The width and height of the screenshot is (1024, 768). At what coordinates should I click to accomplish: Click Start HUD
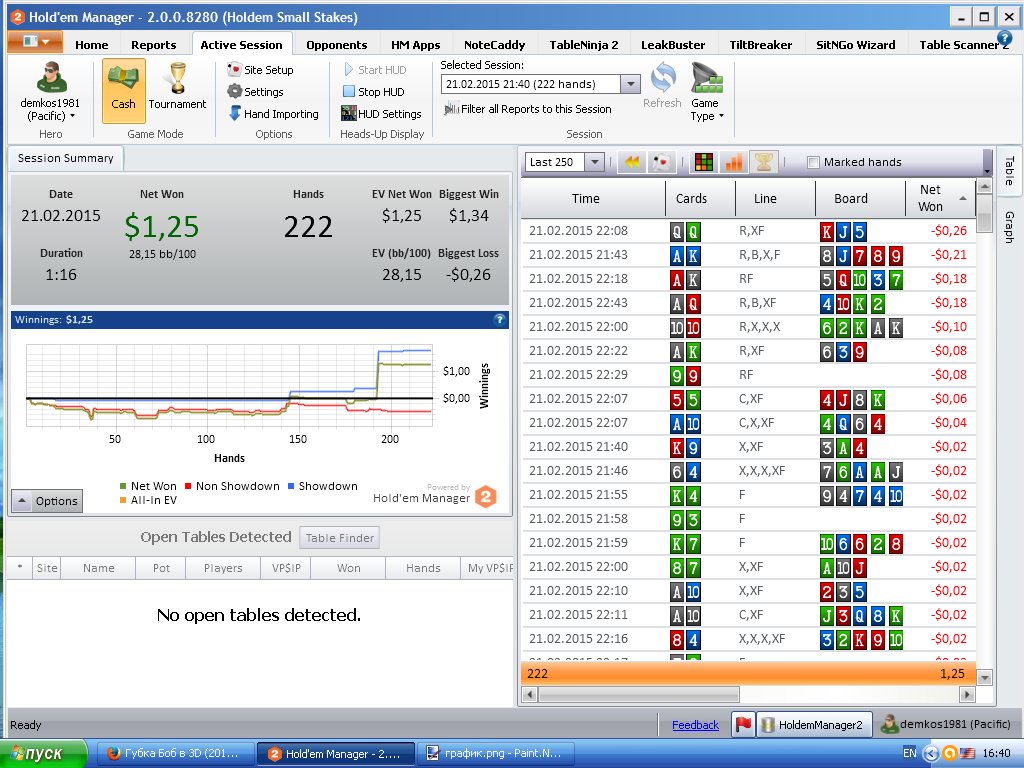coord(375,70)
